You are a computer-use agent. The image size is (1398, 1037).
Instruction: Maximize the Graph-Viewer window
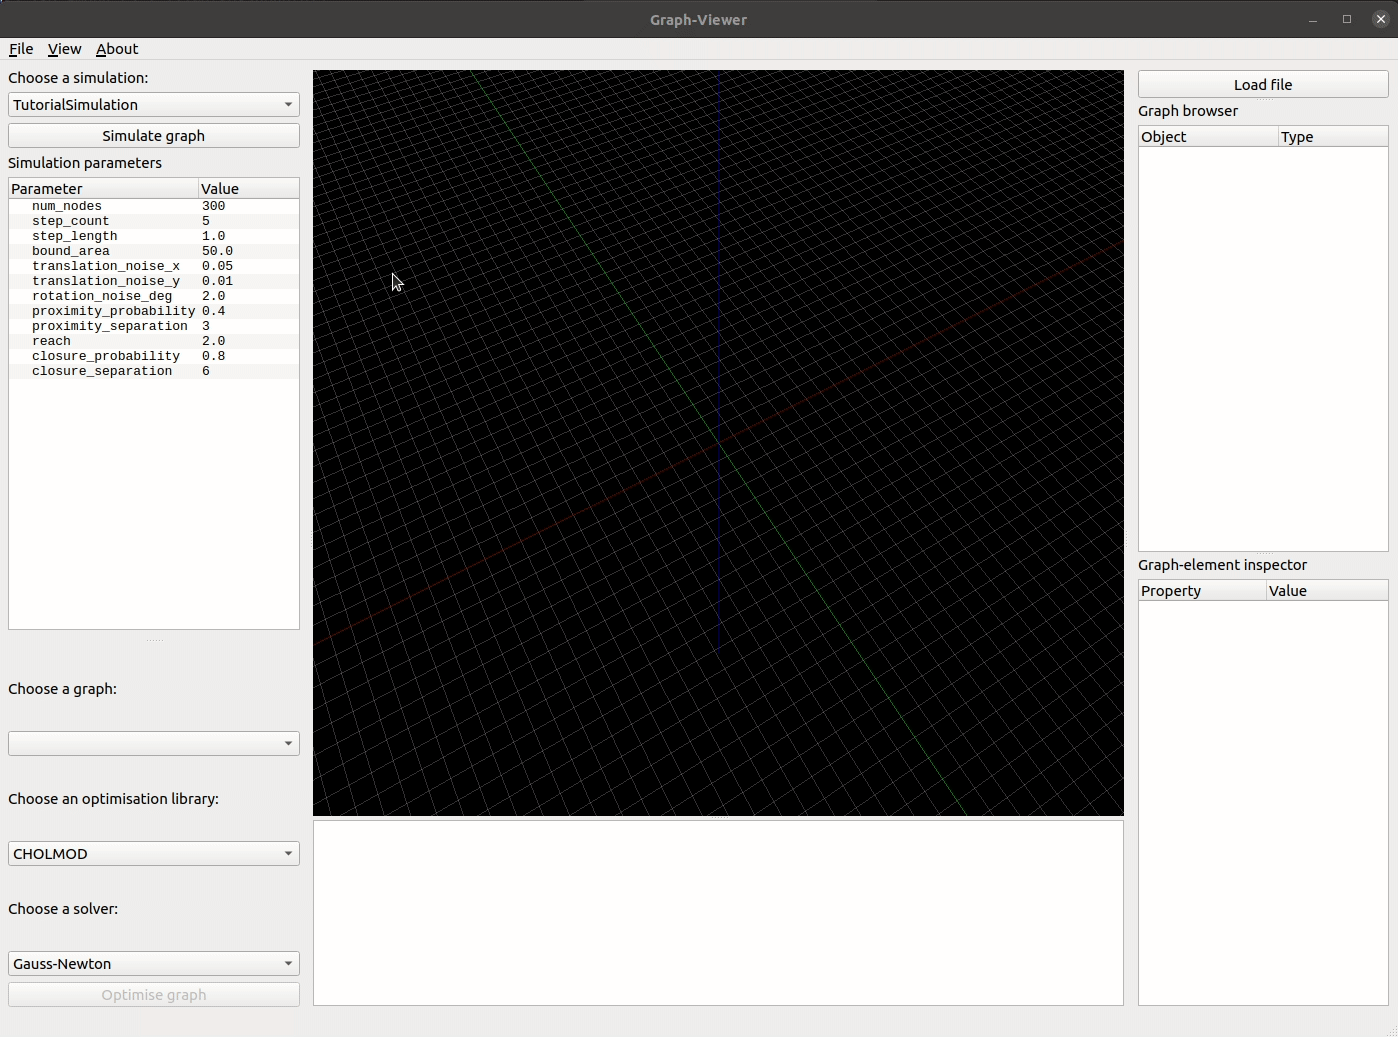pos(1347,19)
